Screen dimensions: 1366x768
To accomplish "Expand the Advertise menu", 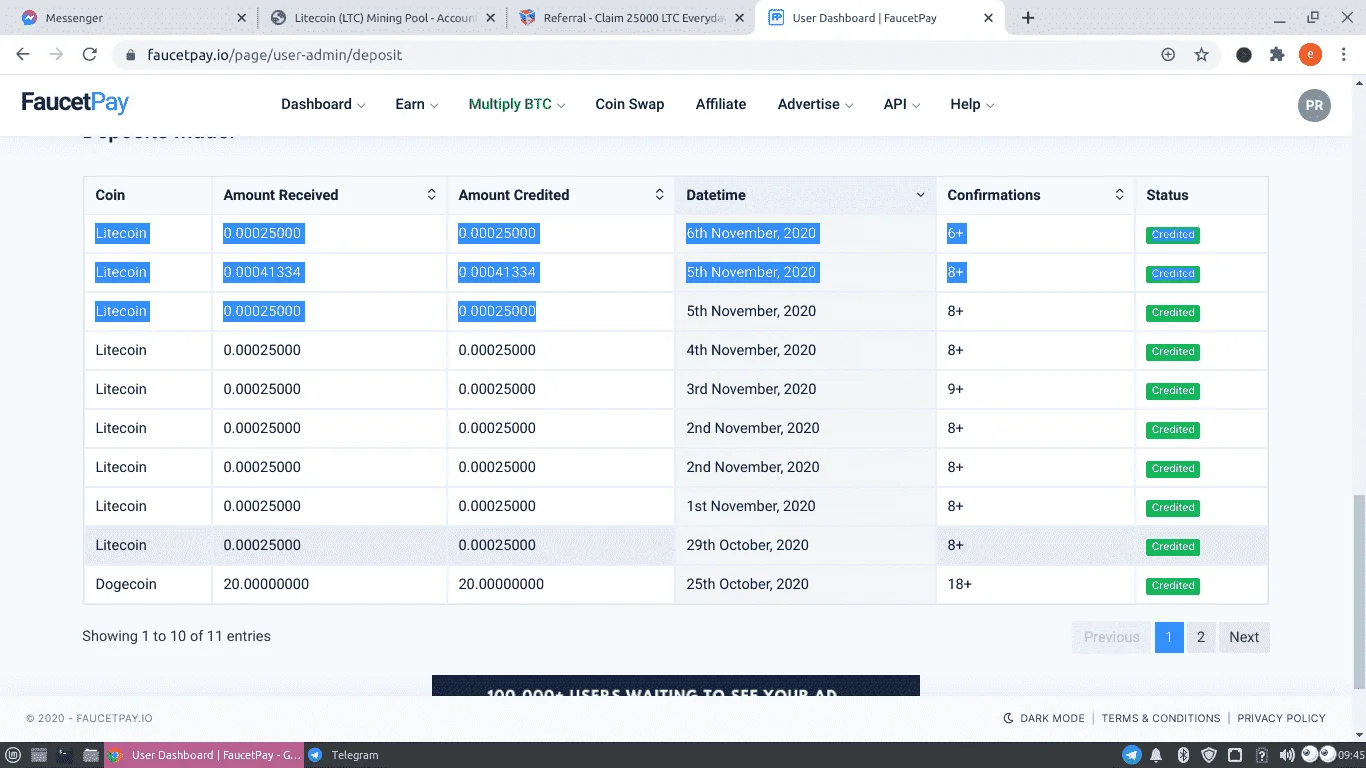I will click(815, 104).
